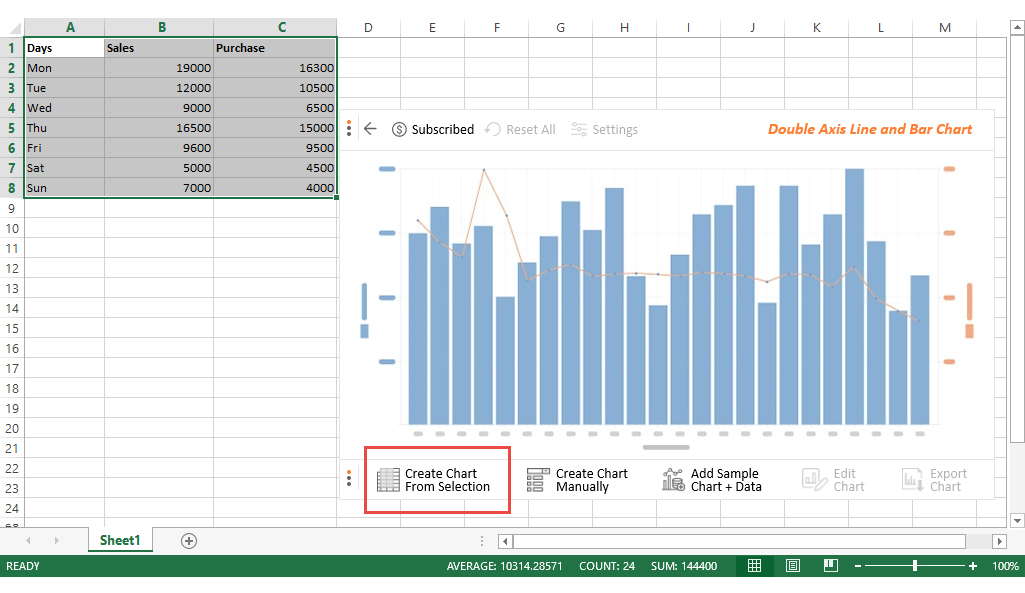
Task: Go back using the left arrow icon
Action: click(x=370, y=129)
